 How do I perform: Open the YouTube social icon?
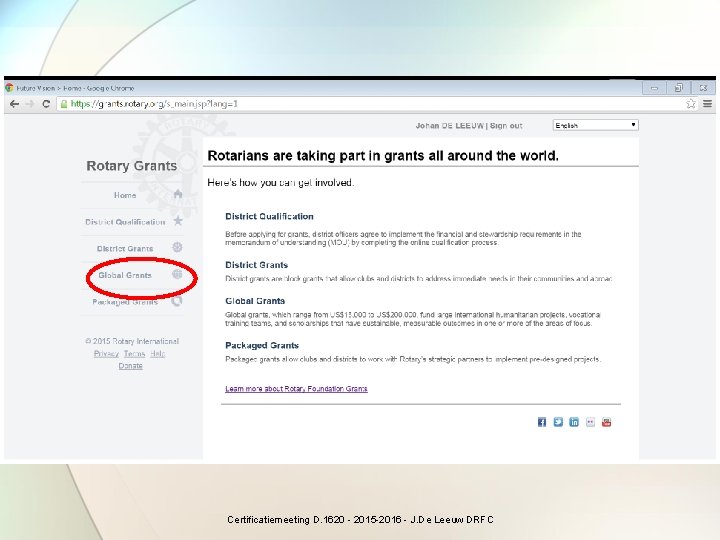pyautogui.click(x=606, y=422)
